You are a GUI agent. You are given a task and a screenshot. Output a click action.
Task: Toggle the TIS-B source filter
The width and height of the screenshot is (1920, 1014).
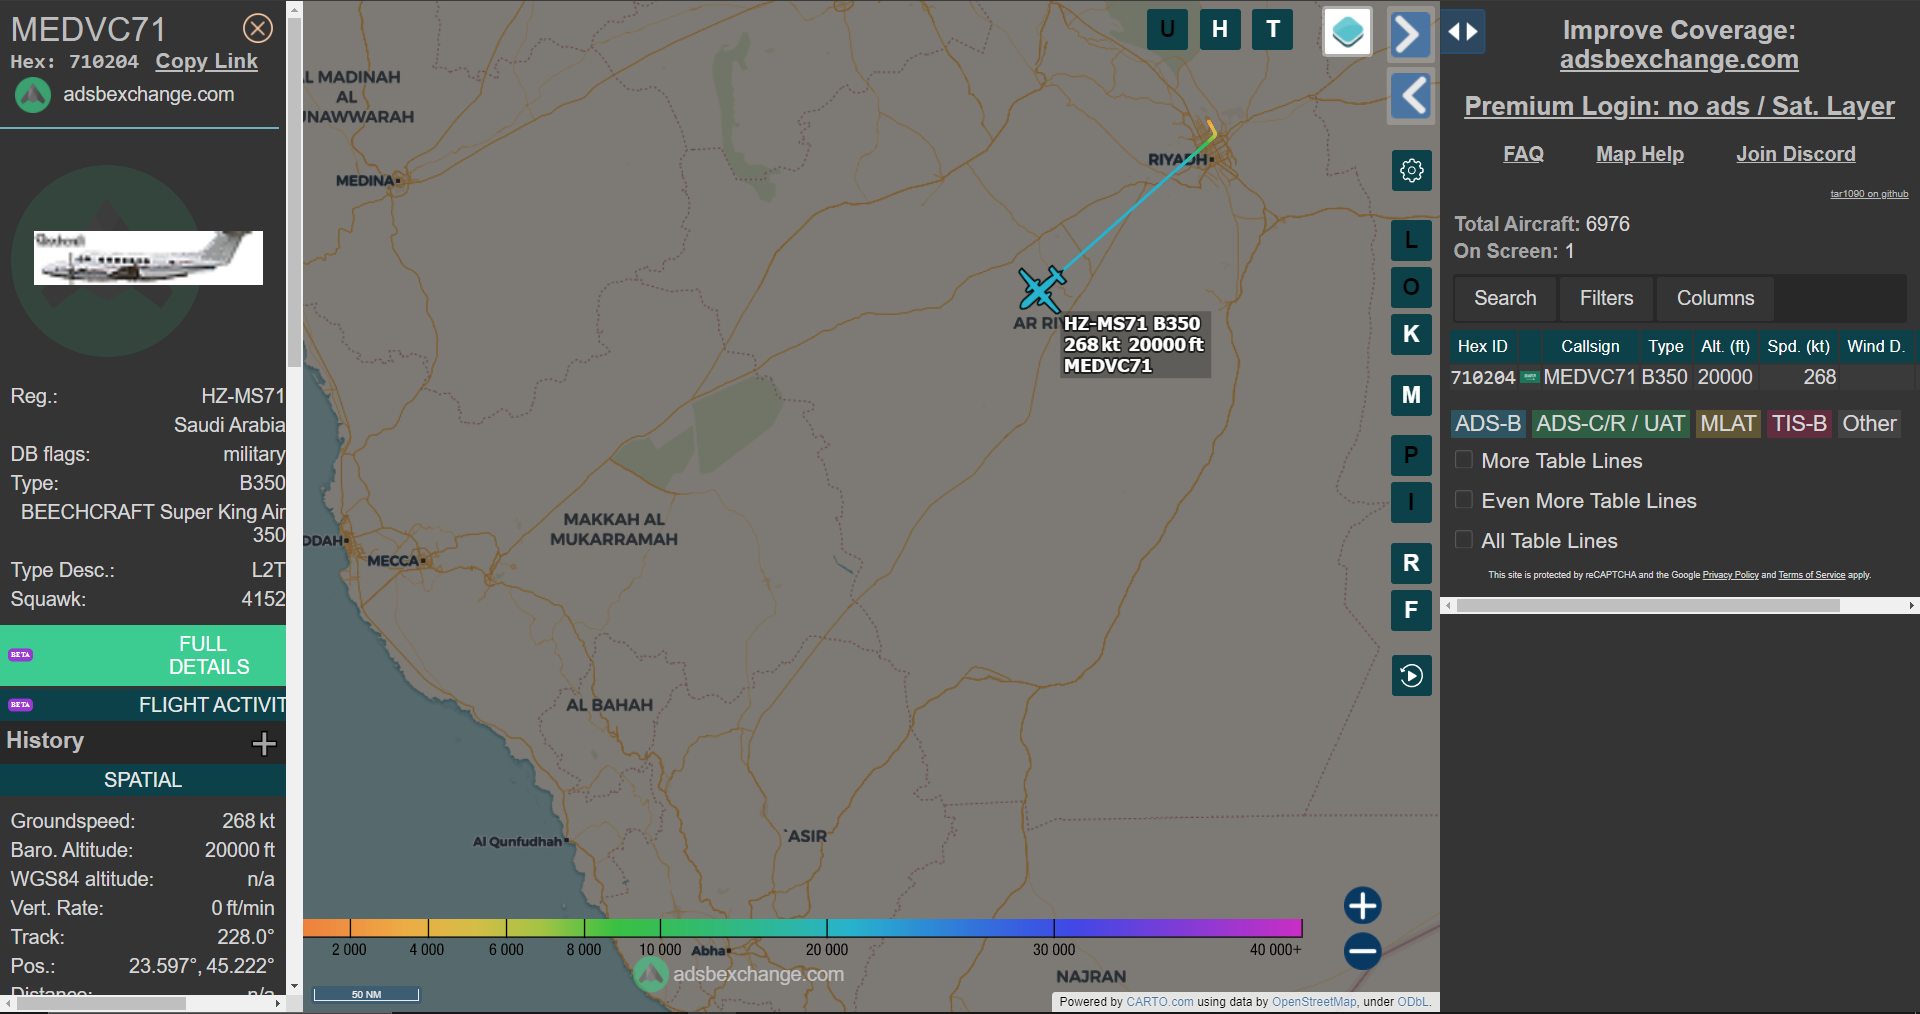point(1799,424)
